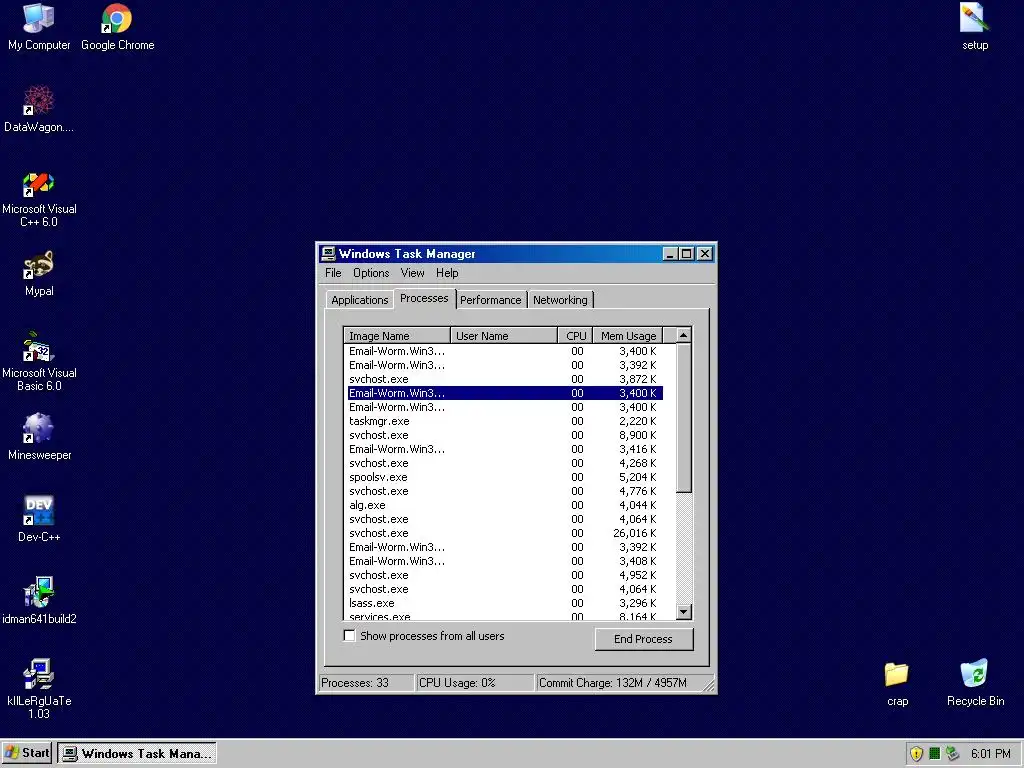This screenshot has height=768, width=1024.
Task: Open the Options menu
Action: click(x=371, y=273)
